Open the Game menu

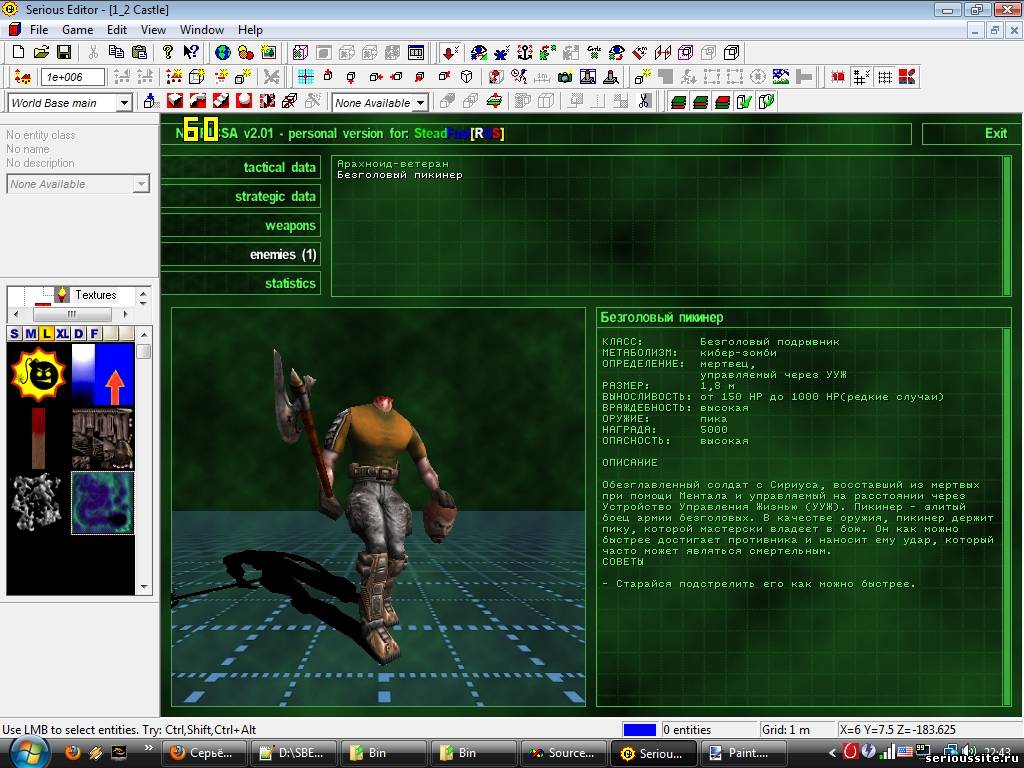coord(78,29)
